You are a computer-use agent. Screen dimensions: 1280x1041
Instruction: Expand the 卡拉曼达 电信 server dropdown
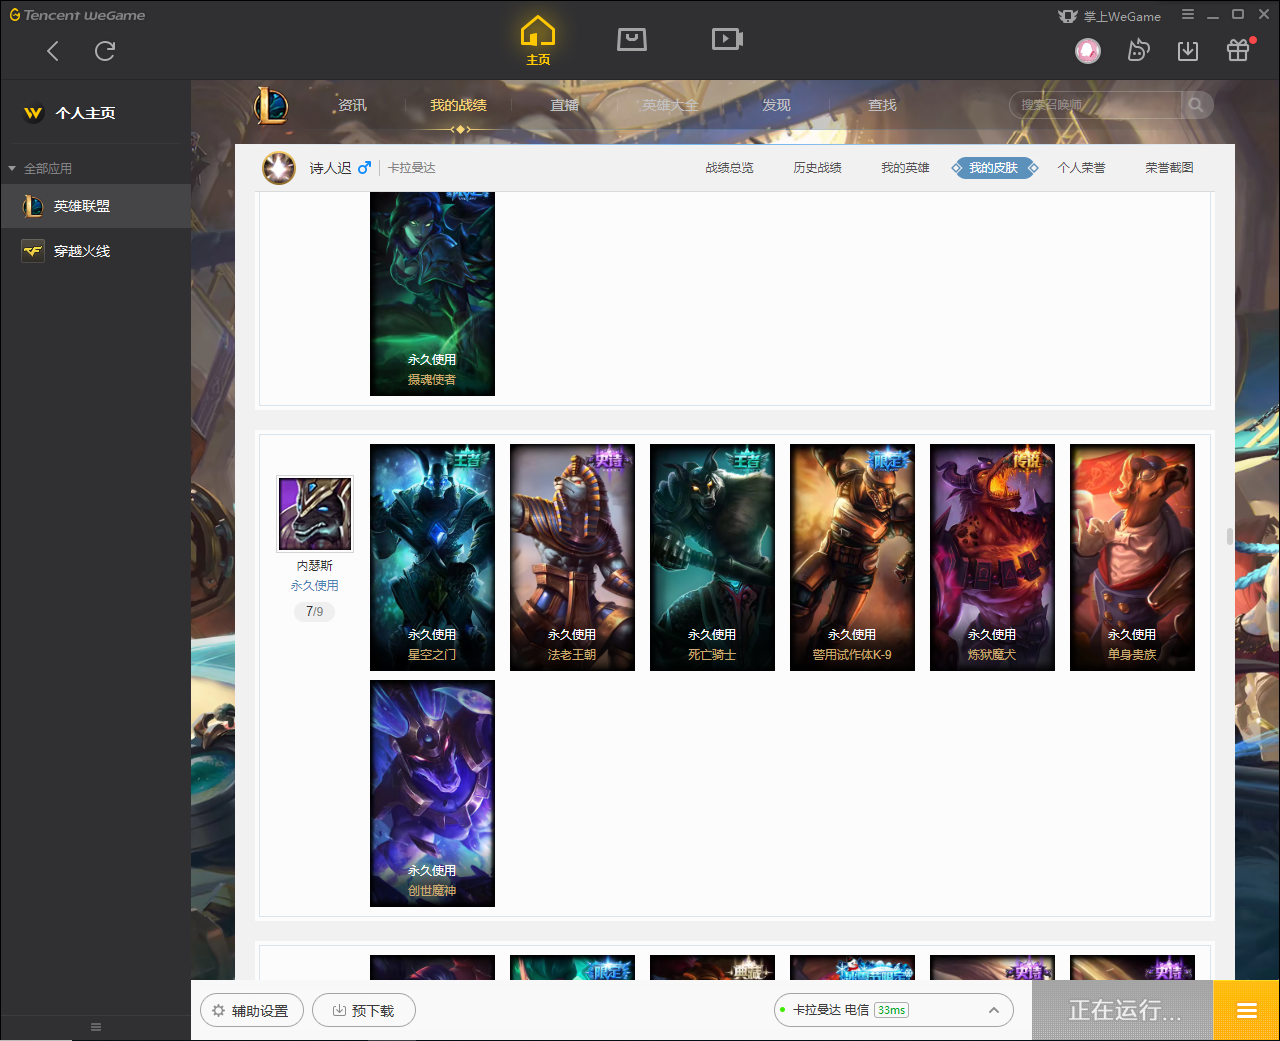(x=894, y=1010)
